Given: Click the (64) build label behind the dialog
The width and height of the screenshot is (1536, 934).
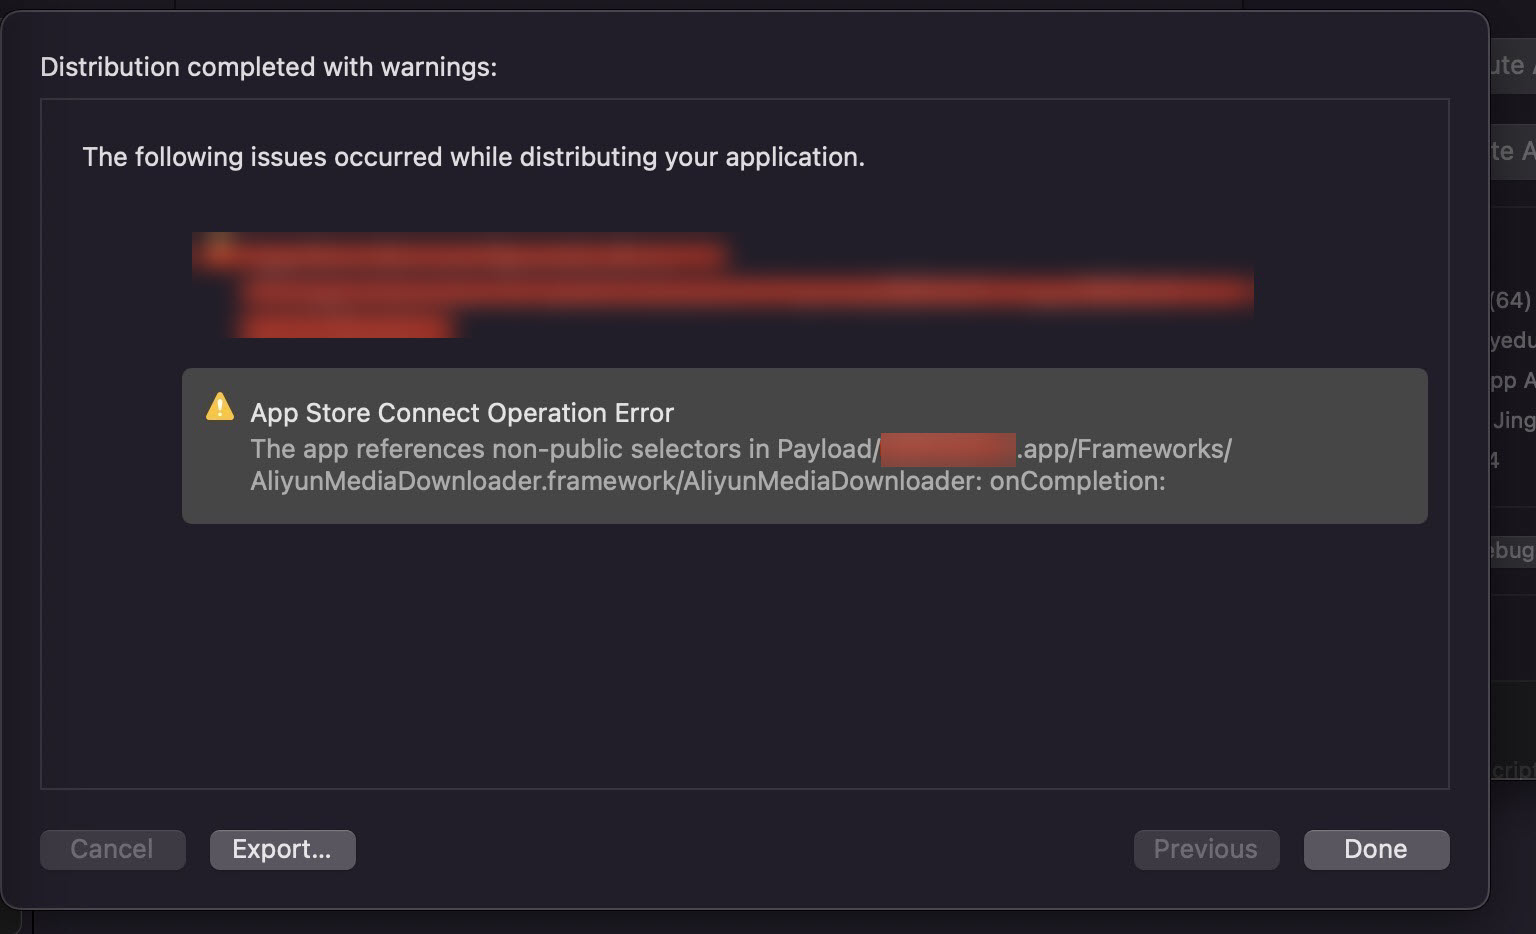Looking at the screenshot, I should click(1510, 300).
